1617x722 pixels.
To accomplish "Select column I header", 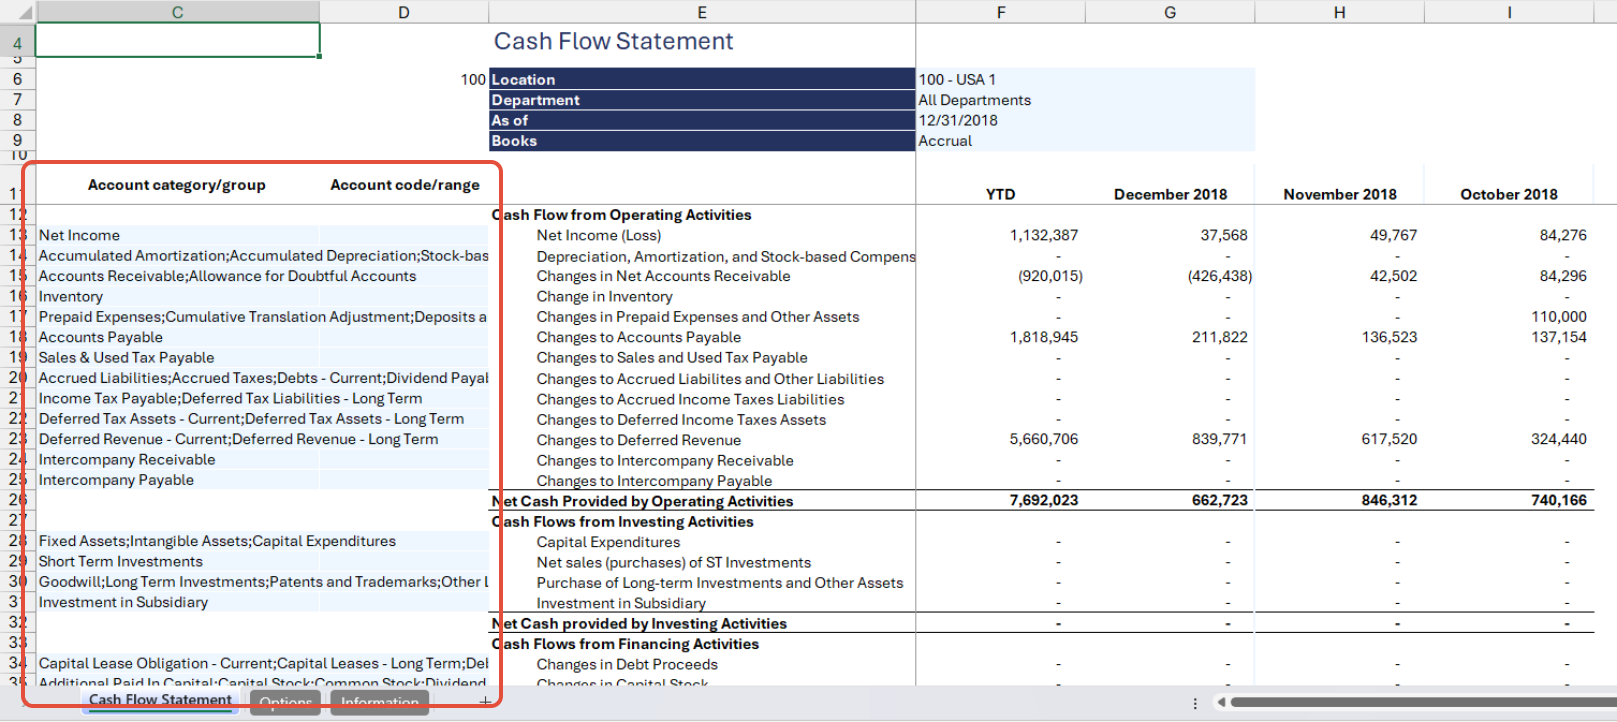I will (1509, 12).
